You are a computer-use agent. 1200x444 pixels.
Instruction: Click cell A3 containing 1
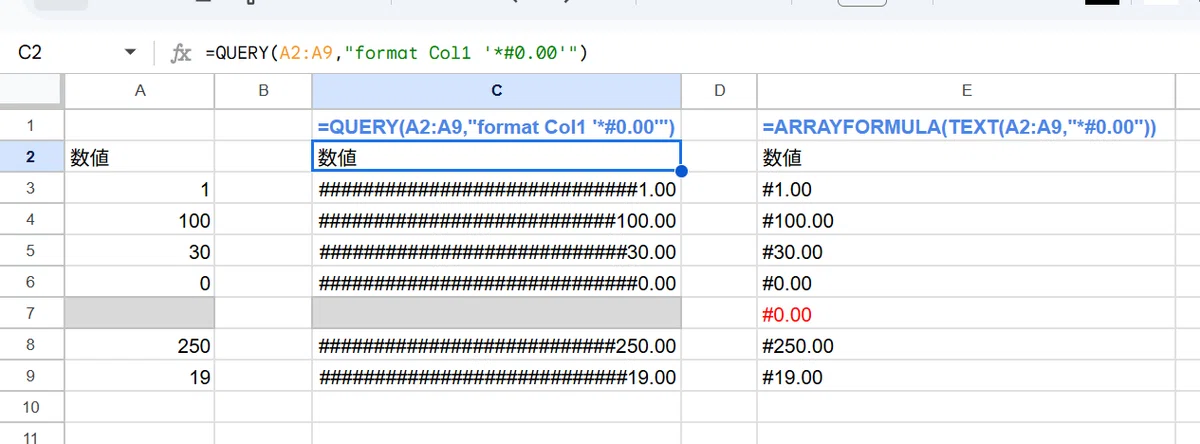139,189
